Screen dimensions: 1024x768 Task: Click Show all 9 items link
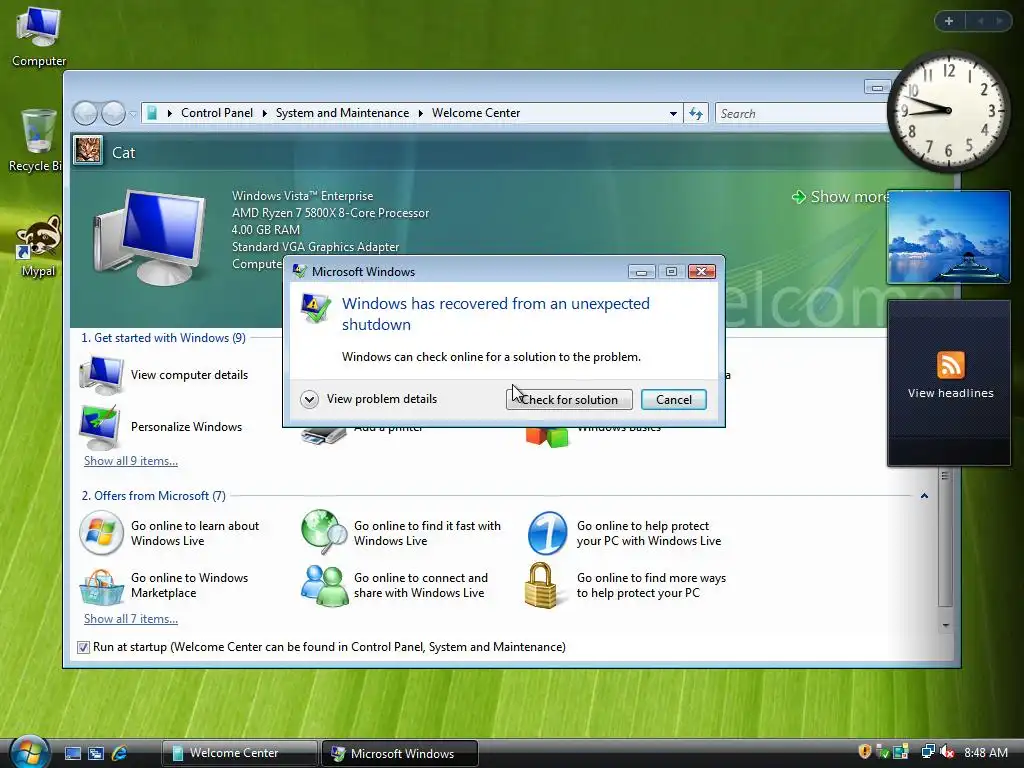(131, 461)
